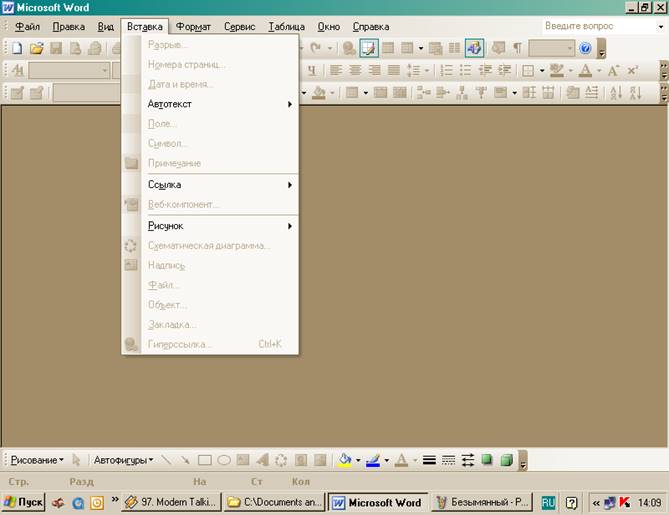Click the 3-D style icon

(506, 461)
